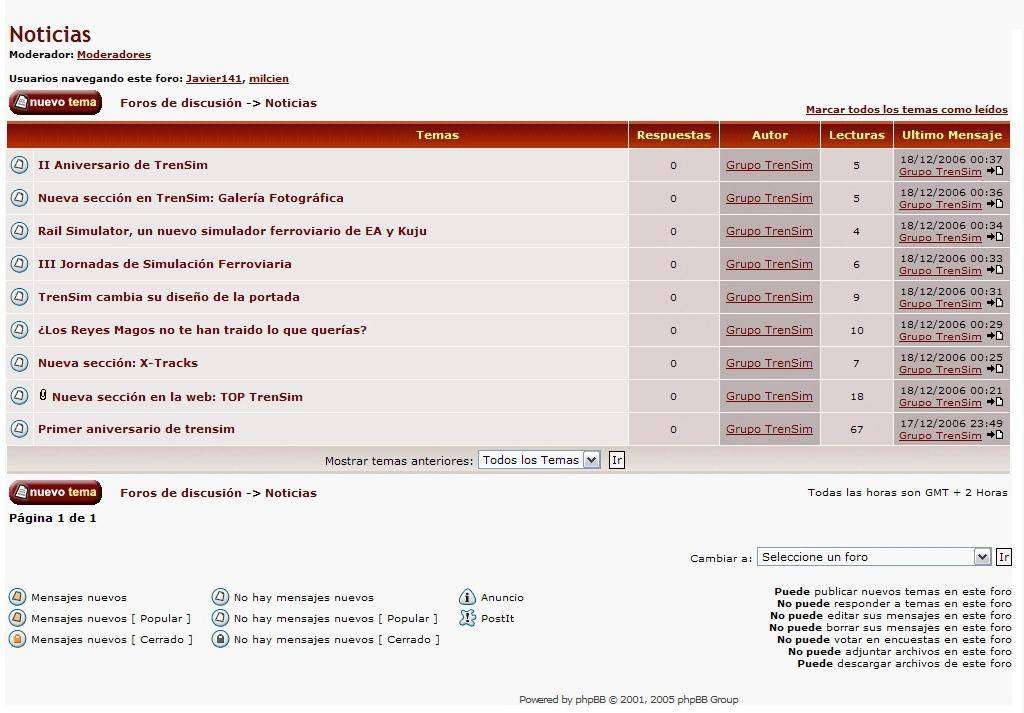Click latest-post icon in 'Los Reyes Magos' row
This screenshot has height=713, width=1024.
pos(995,336)
